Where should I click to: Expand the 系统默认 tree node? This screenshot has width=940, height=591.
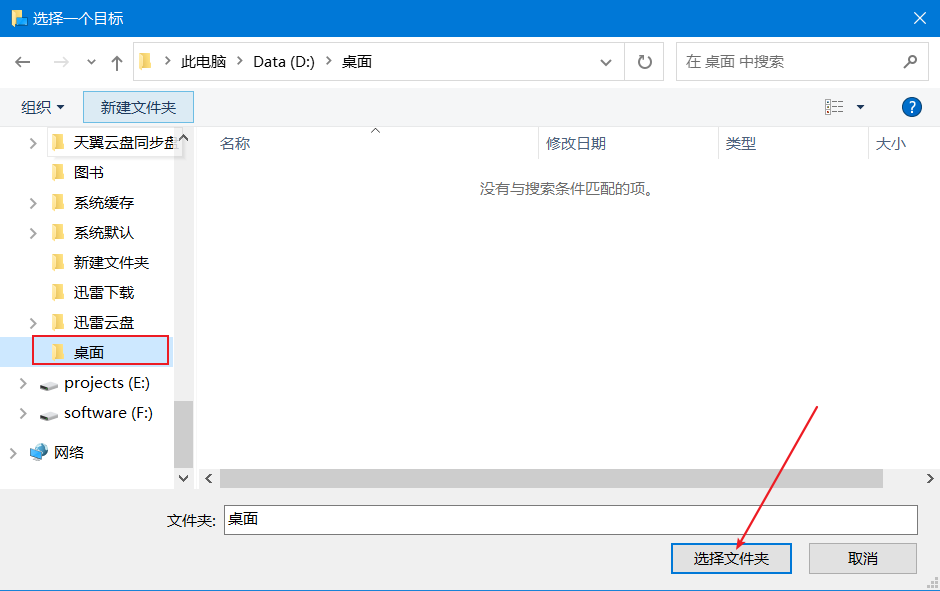(33, 233)
